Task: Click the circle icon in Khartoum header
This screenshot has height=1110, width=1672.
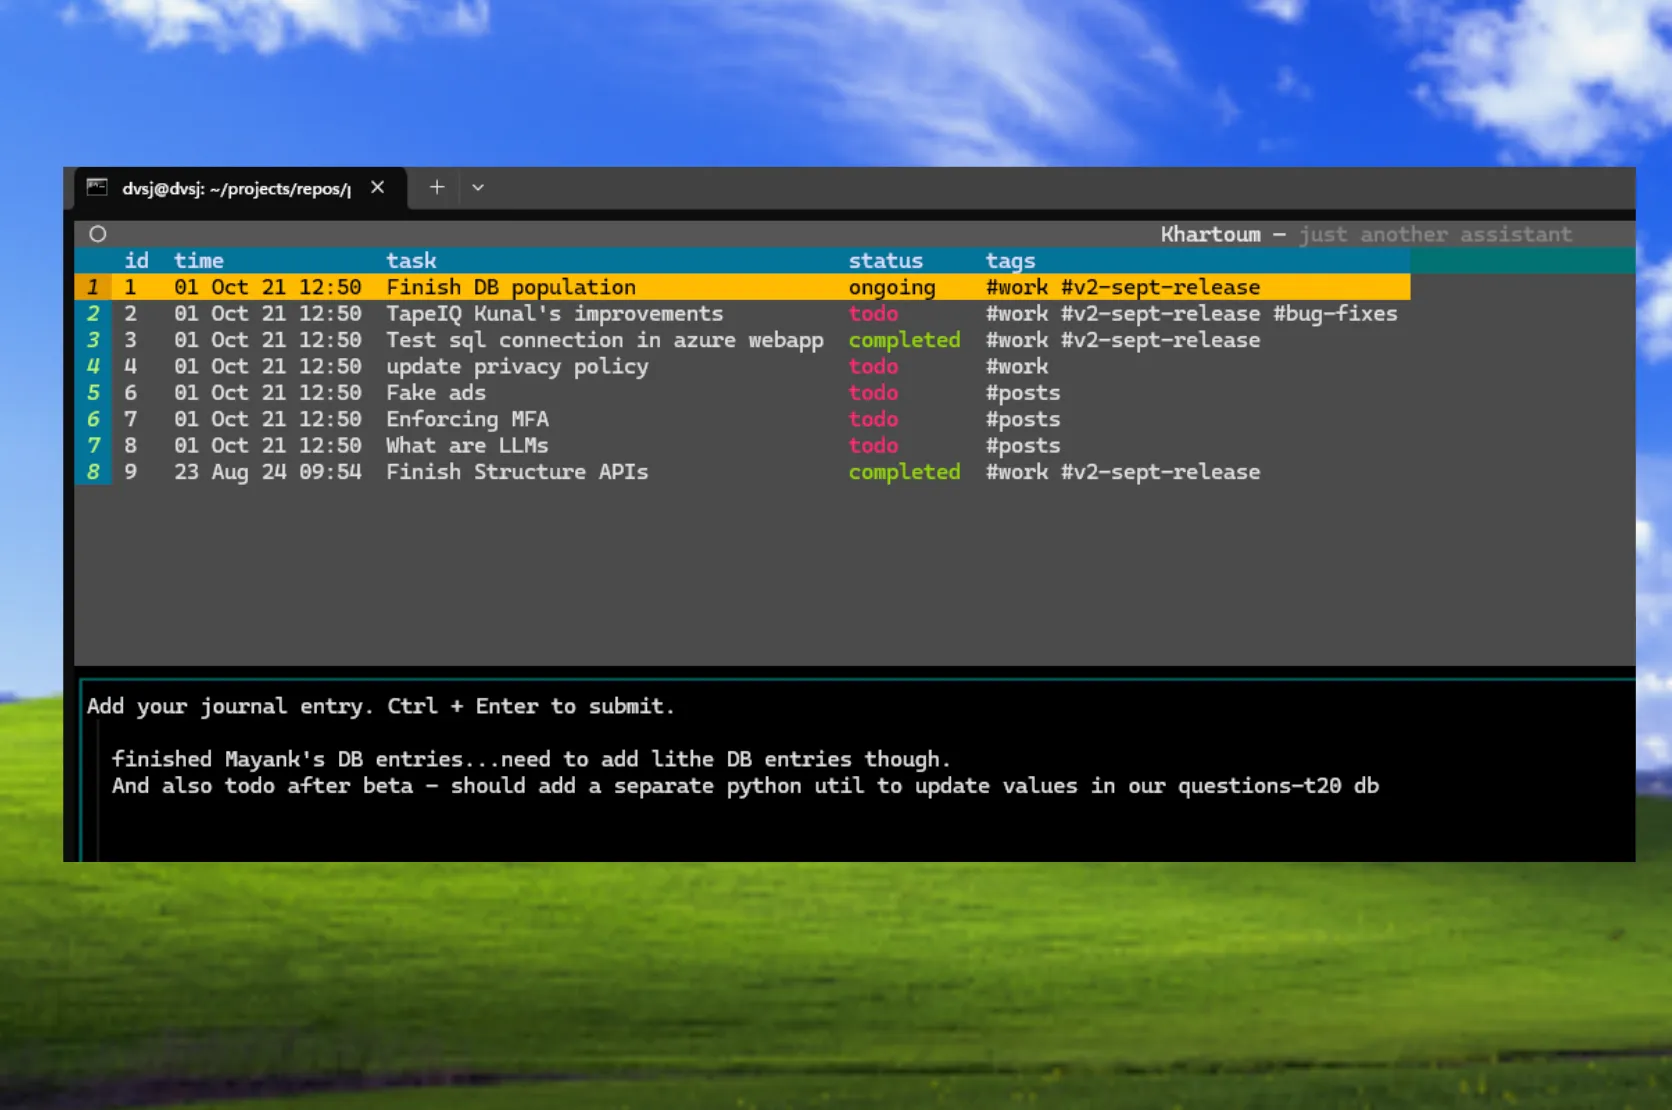Action: 98,234
